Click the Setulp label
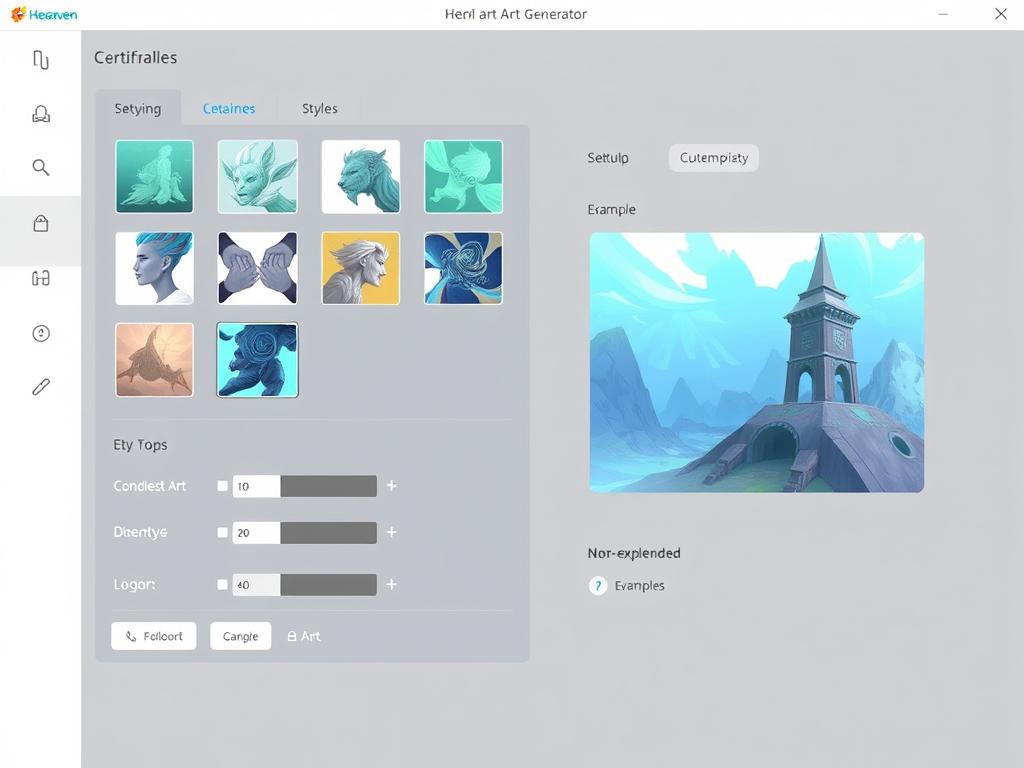 [608, 158]
